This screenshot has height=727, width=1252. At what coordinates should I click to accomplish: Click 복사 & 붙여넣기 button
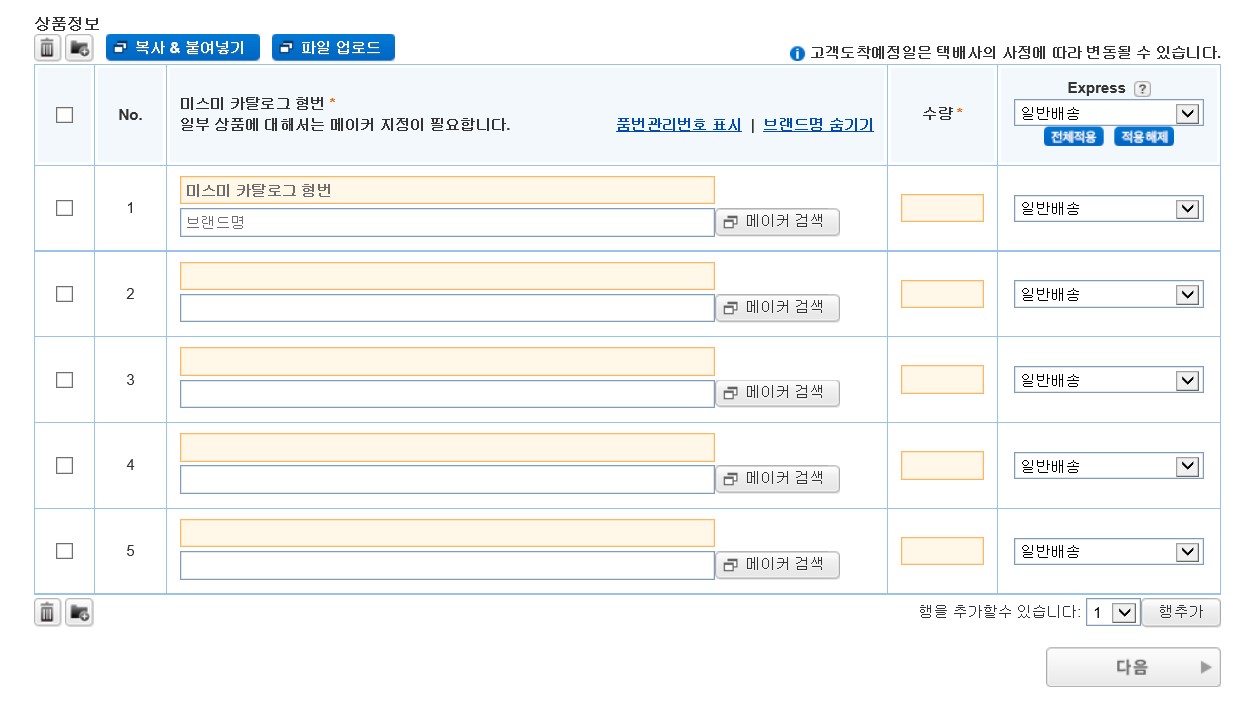[x=182, y=47]
